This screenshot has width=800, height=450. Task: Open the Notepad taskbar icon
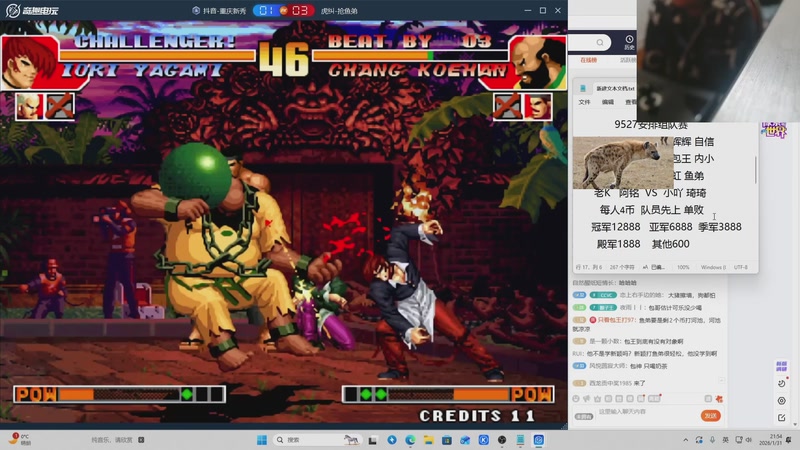point(520,440)
